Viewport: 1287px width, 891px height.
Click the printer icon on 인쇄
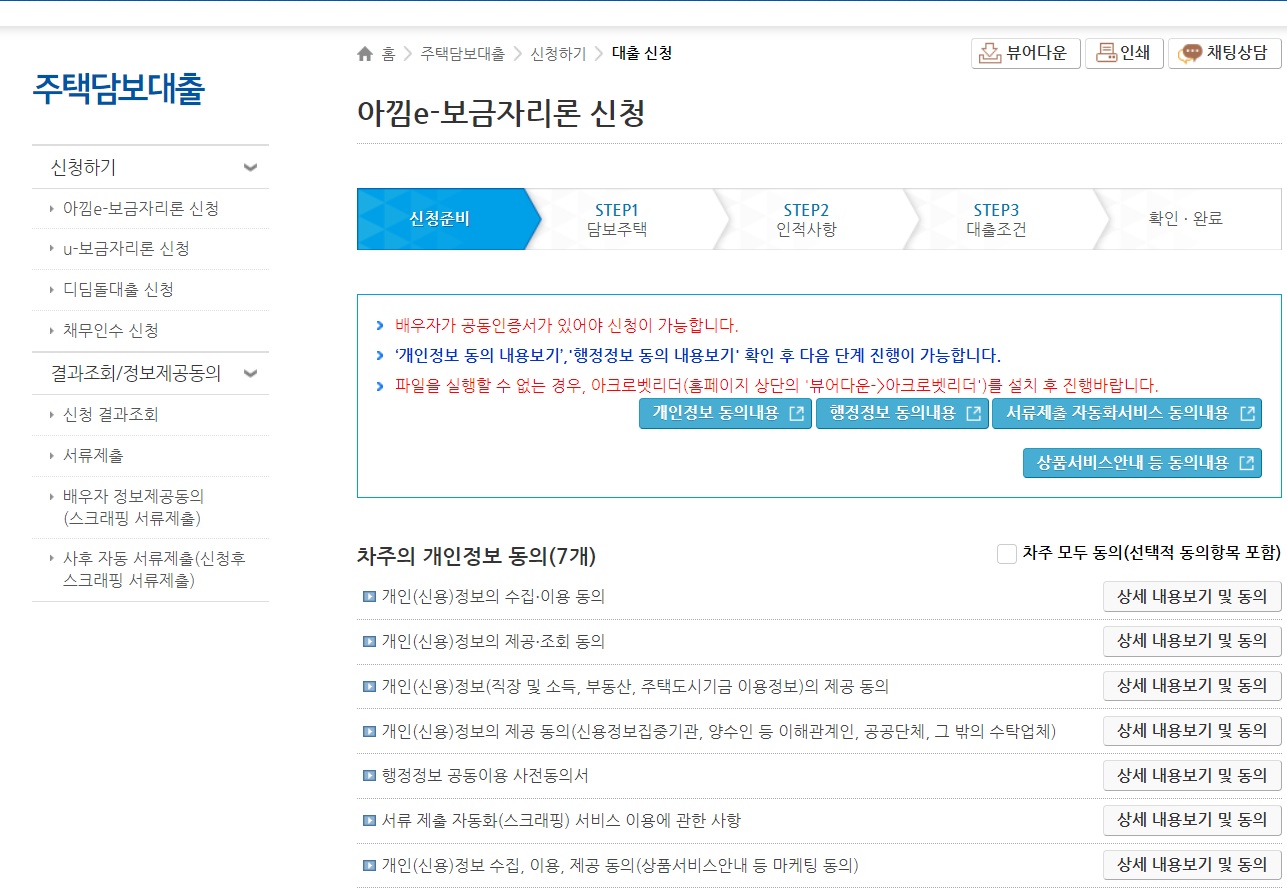coord(1106,53)
